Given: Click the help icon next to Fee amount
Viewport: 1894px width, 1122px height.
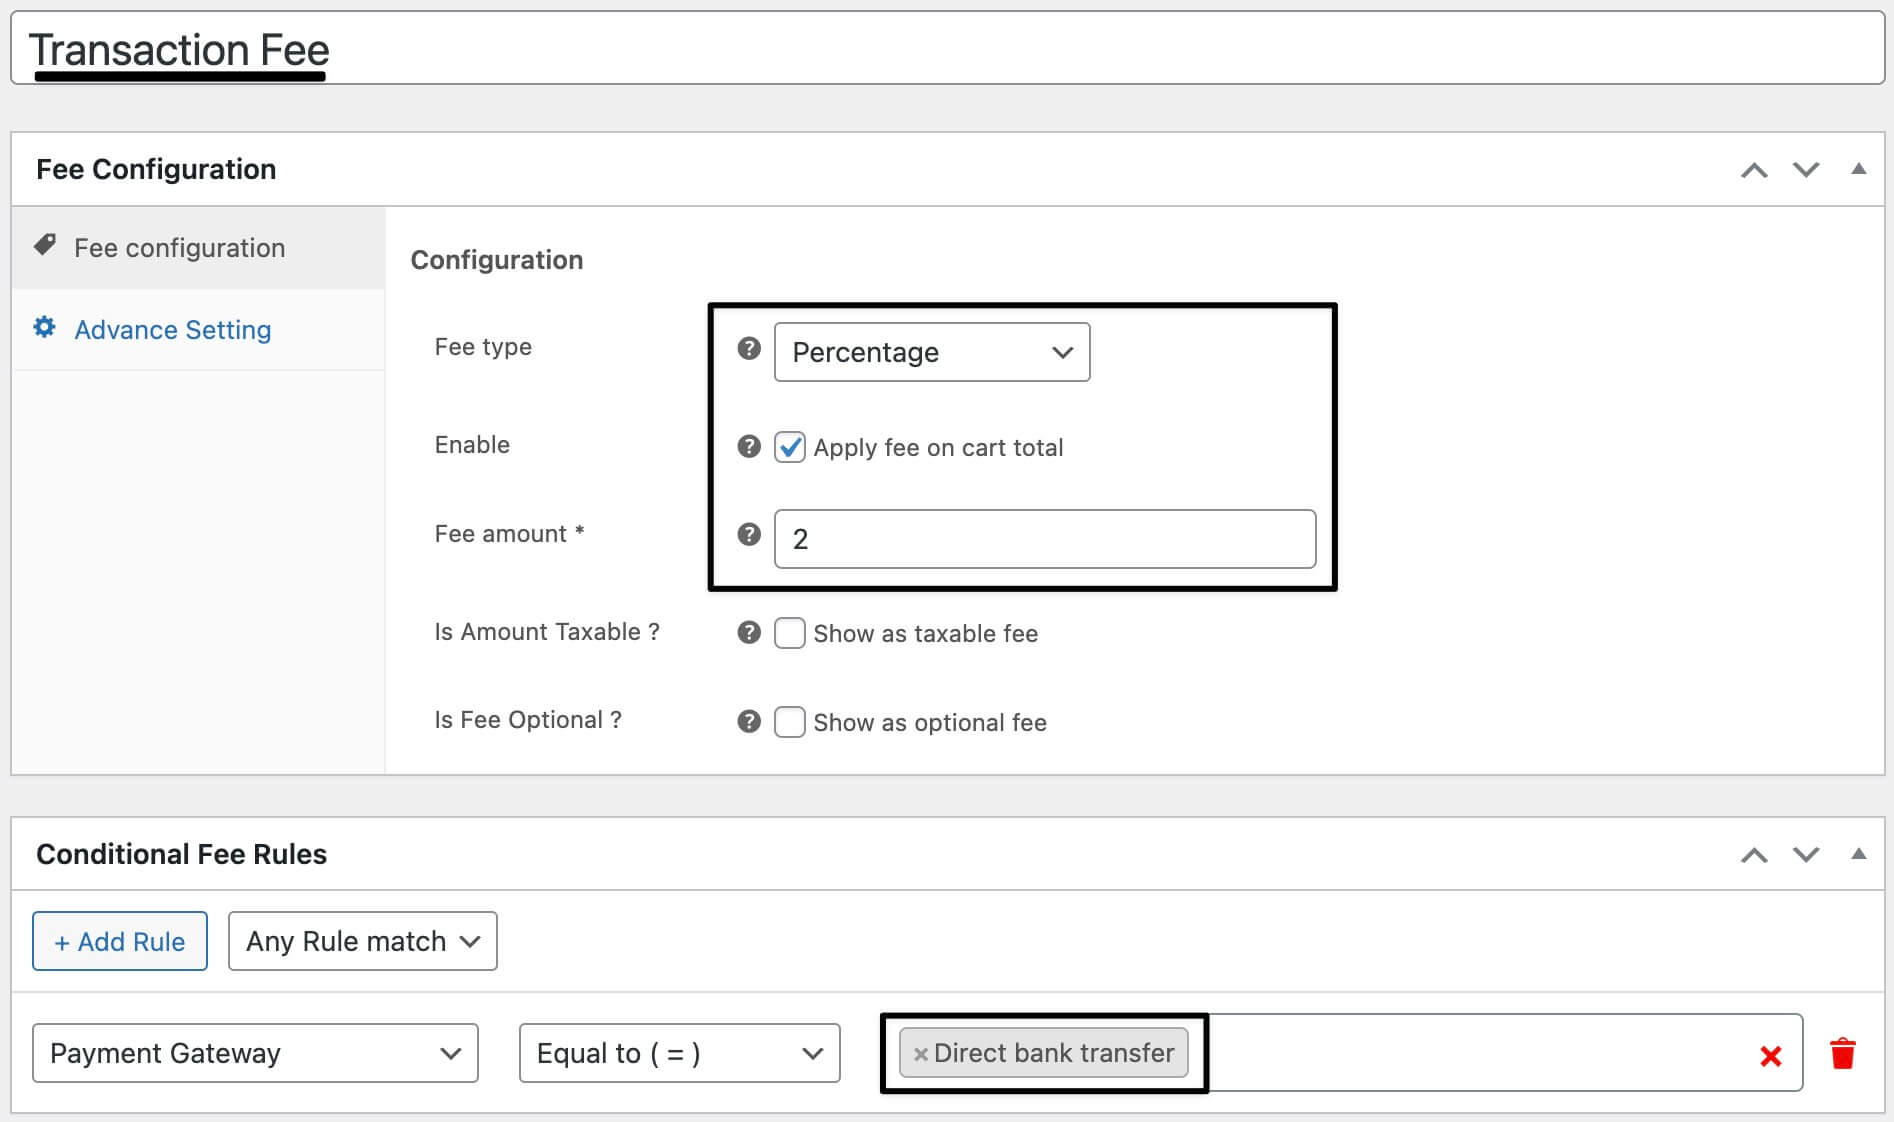Looking at the screenshot, I should (748, 535).
